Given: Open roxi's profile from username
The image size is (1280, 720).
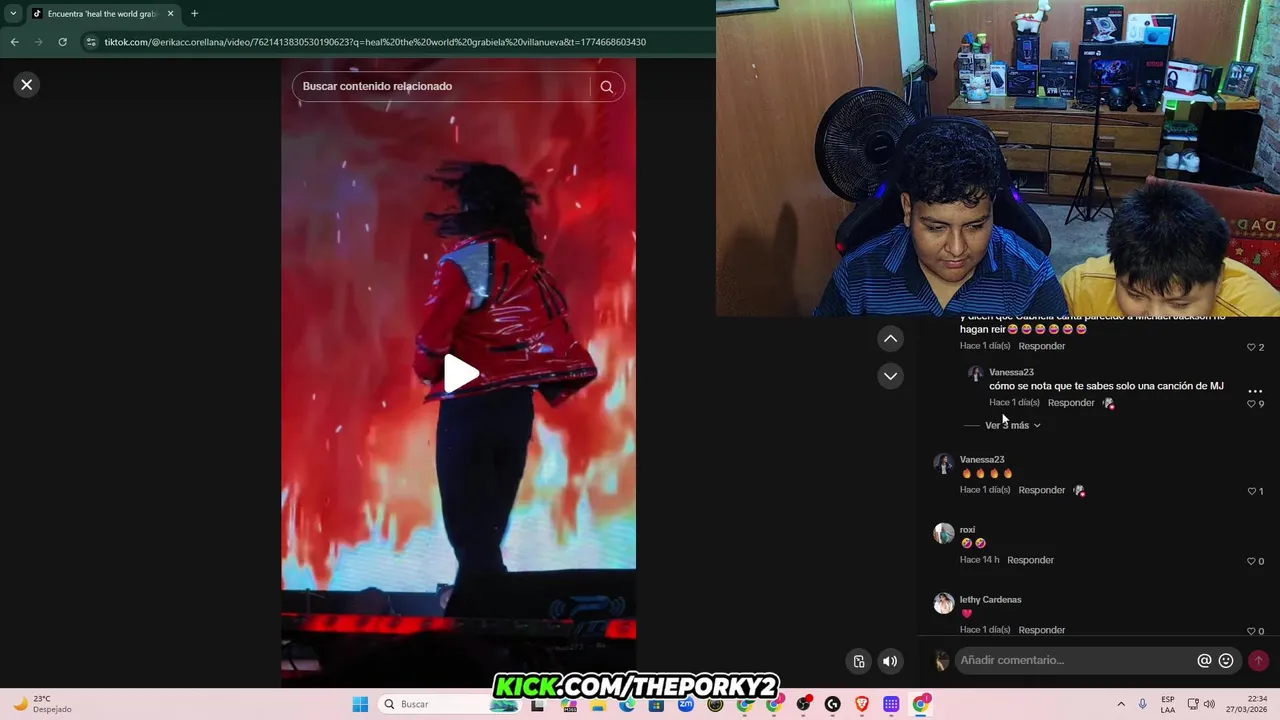Looking at the screenshot, I should 967,530.
